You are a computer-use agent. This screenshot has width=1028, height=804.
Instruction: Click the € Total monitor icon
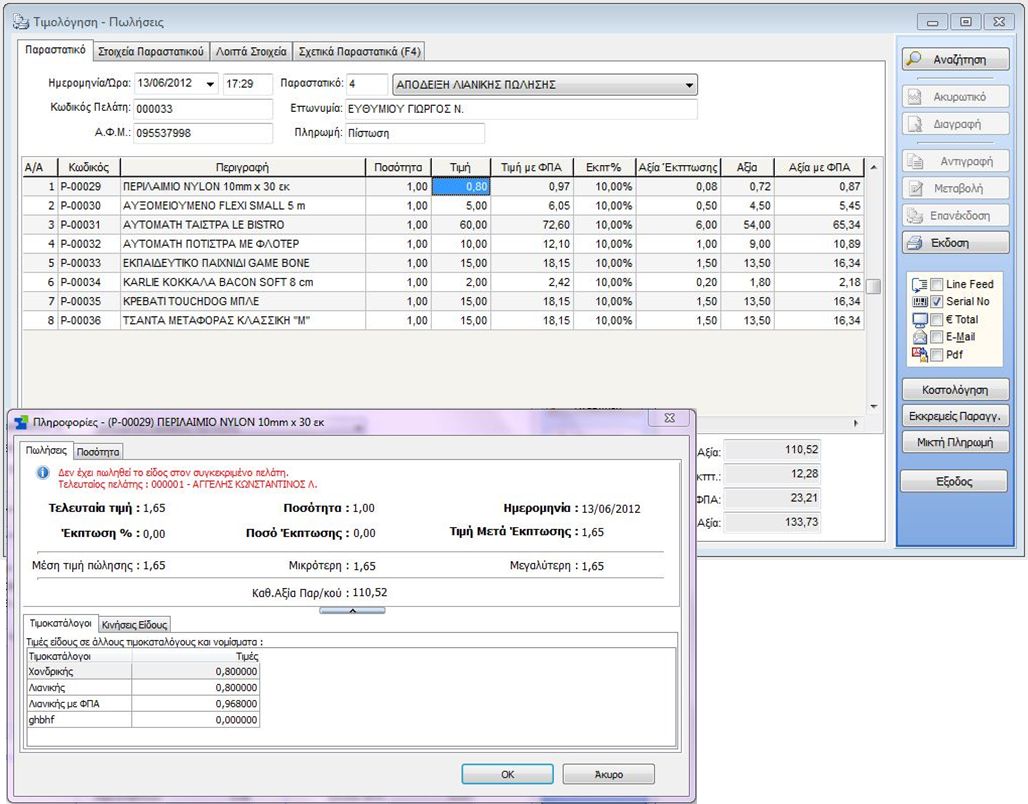(920, 320)
